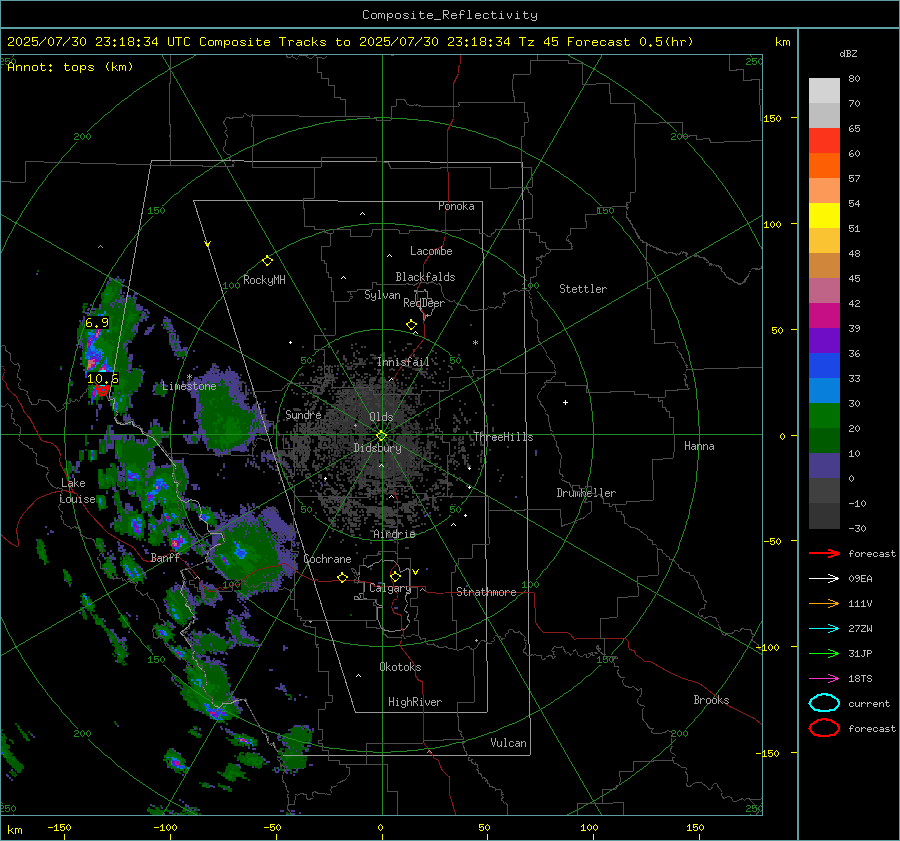Click the red 60-65 dBZ color swatch
This screenshot has height=841, width=900.
pos(824,141)
